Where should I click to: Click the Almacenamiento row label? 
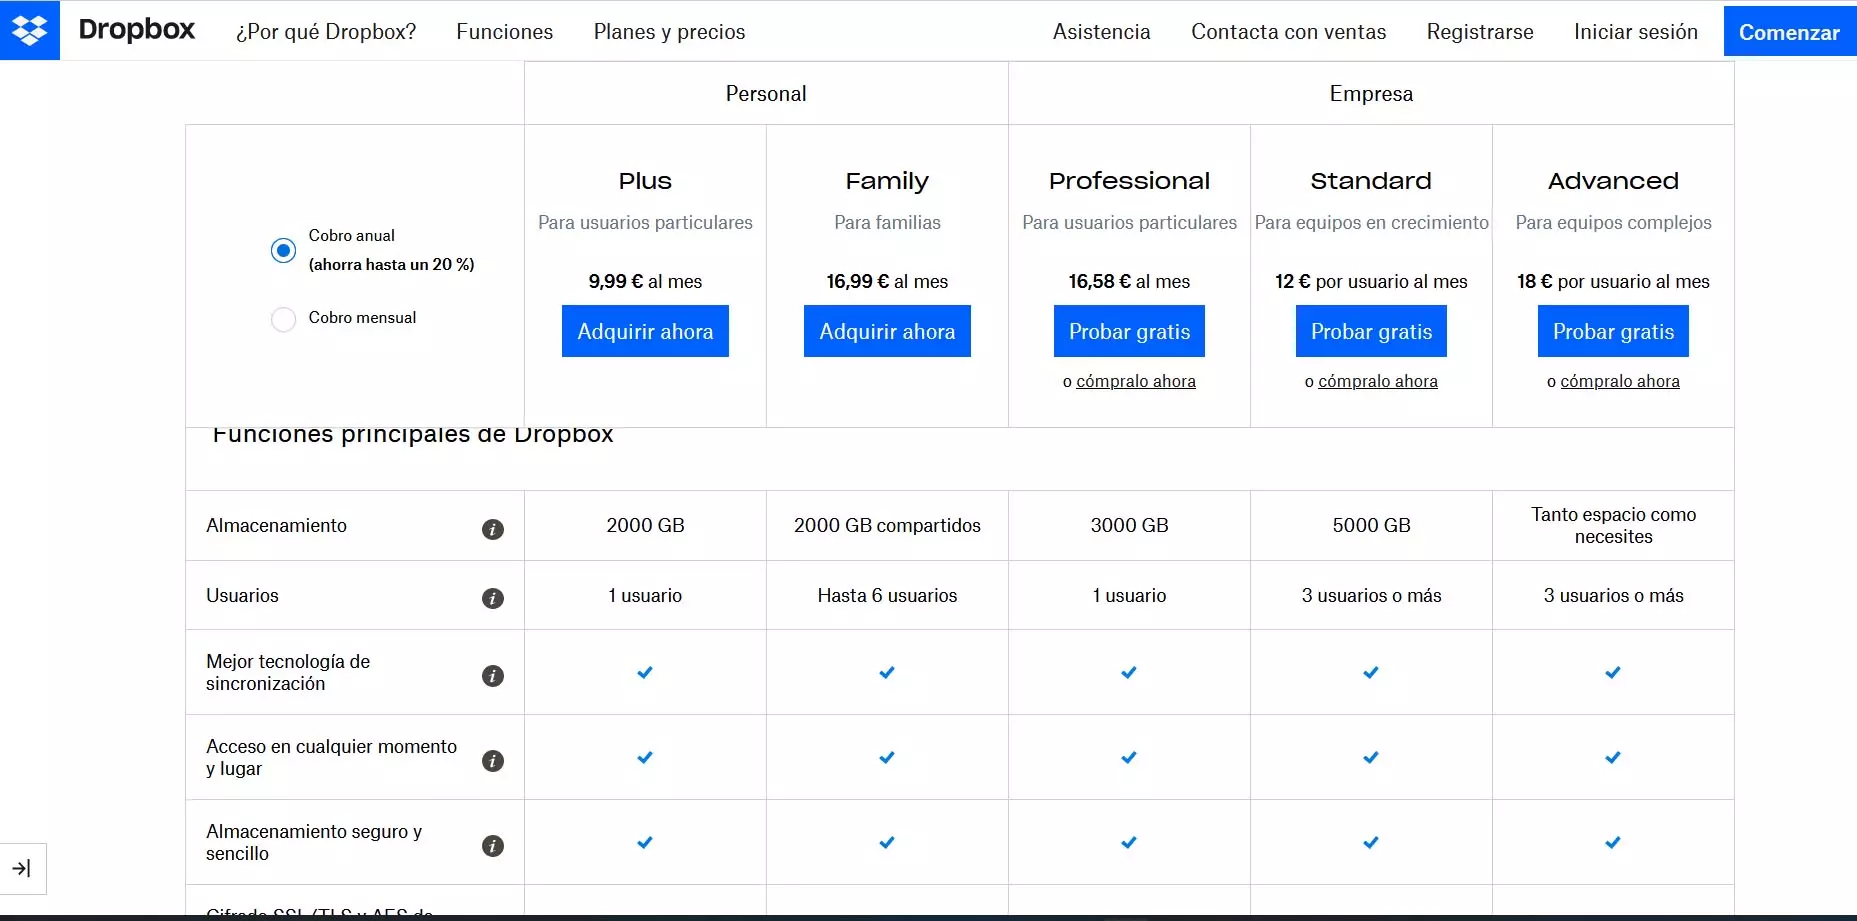click(276, 526)
